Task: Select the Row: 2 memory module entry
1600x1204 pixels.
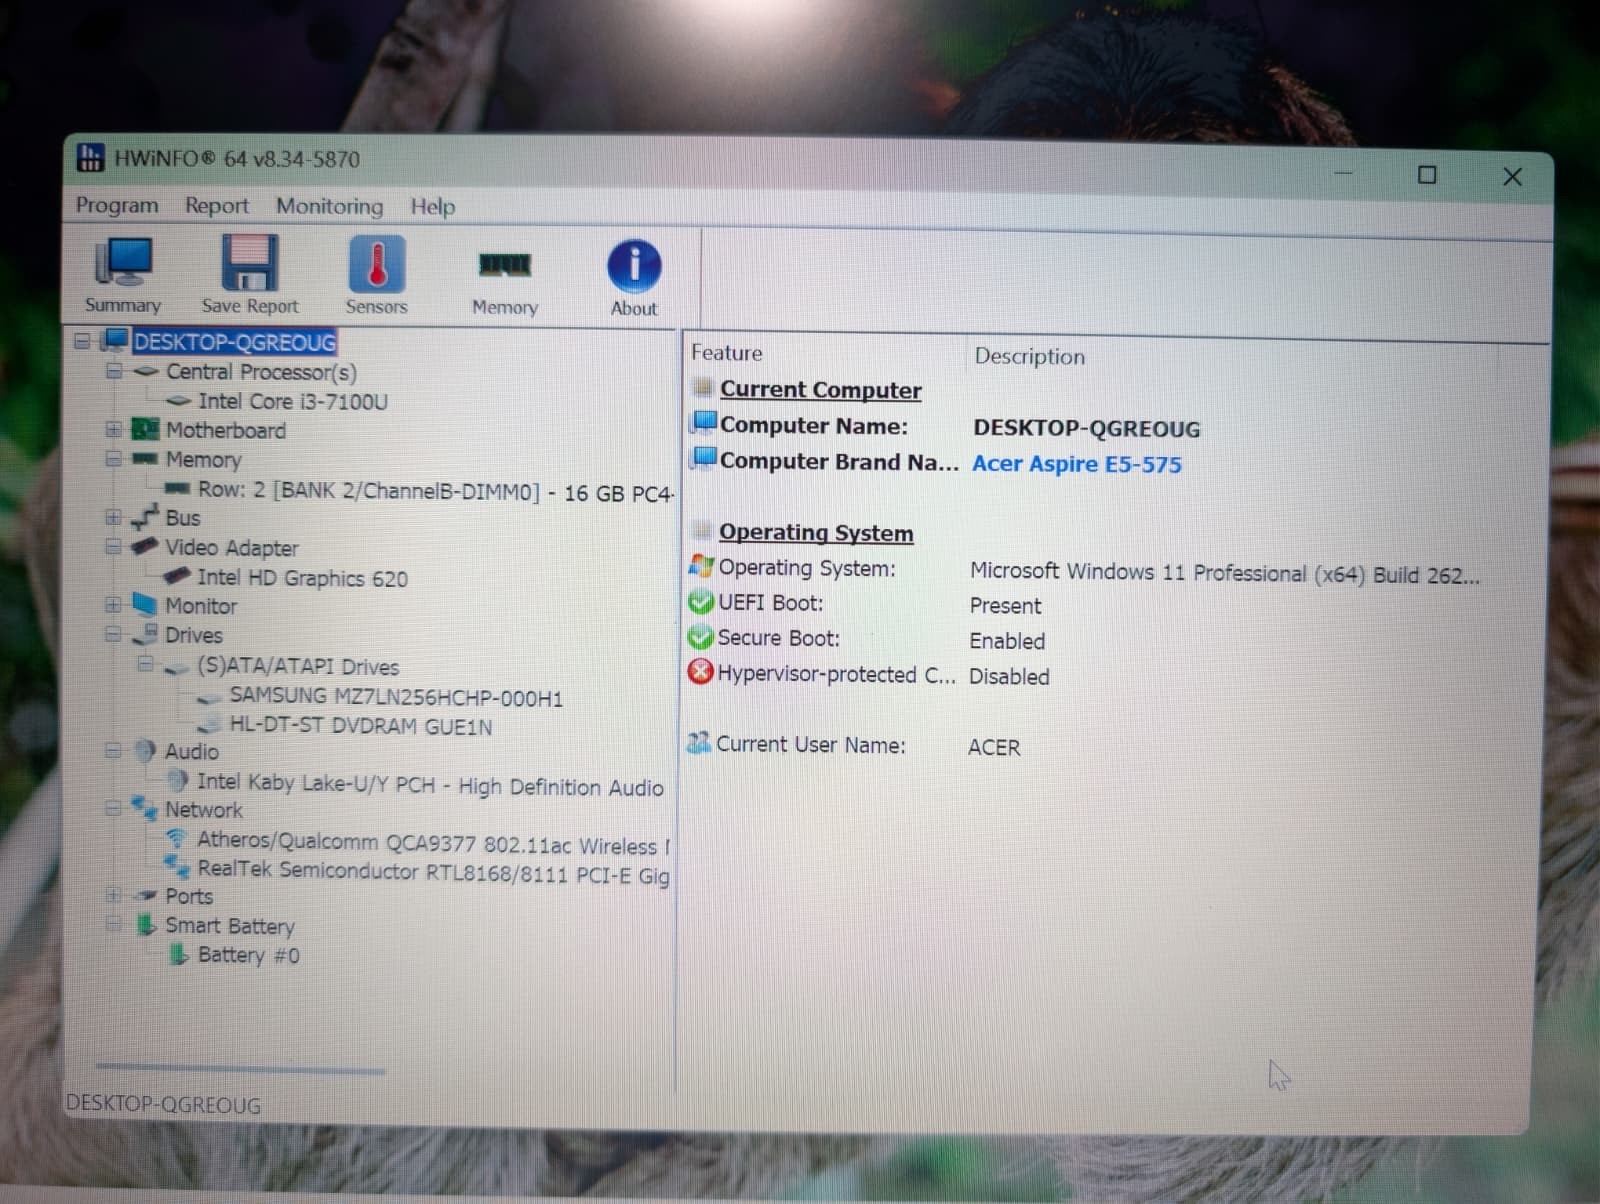Action: (435, 491)
